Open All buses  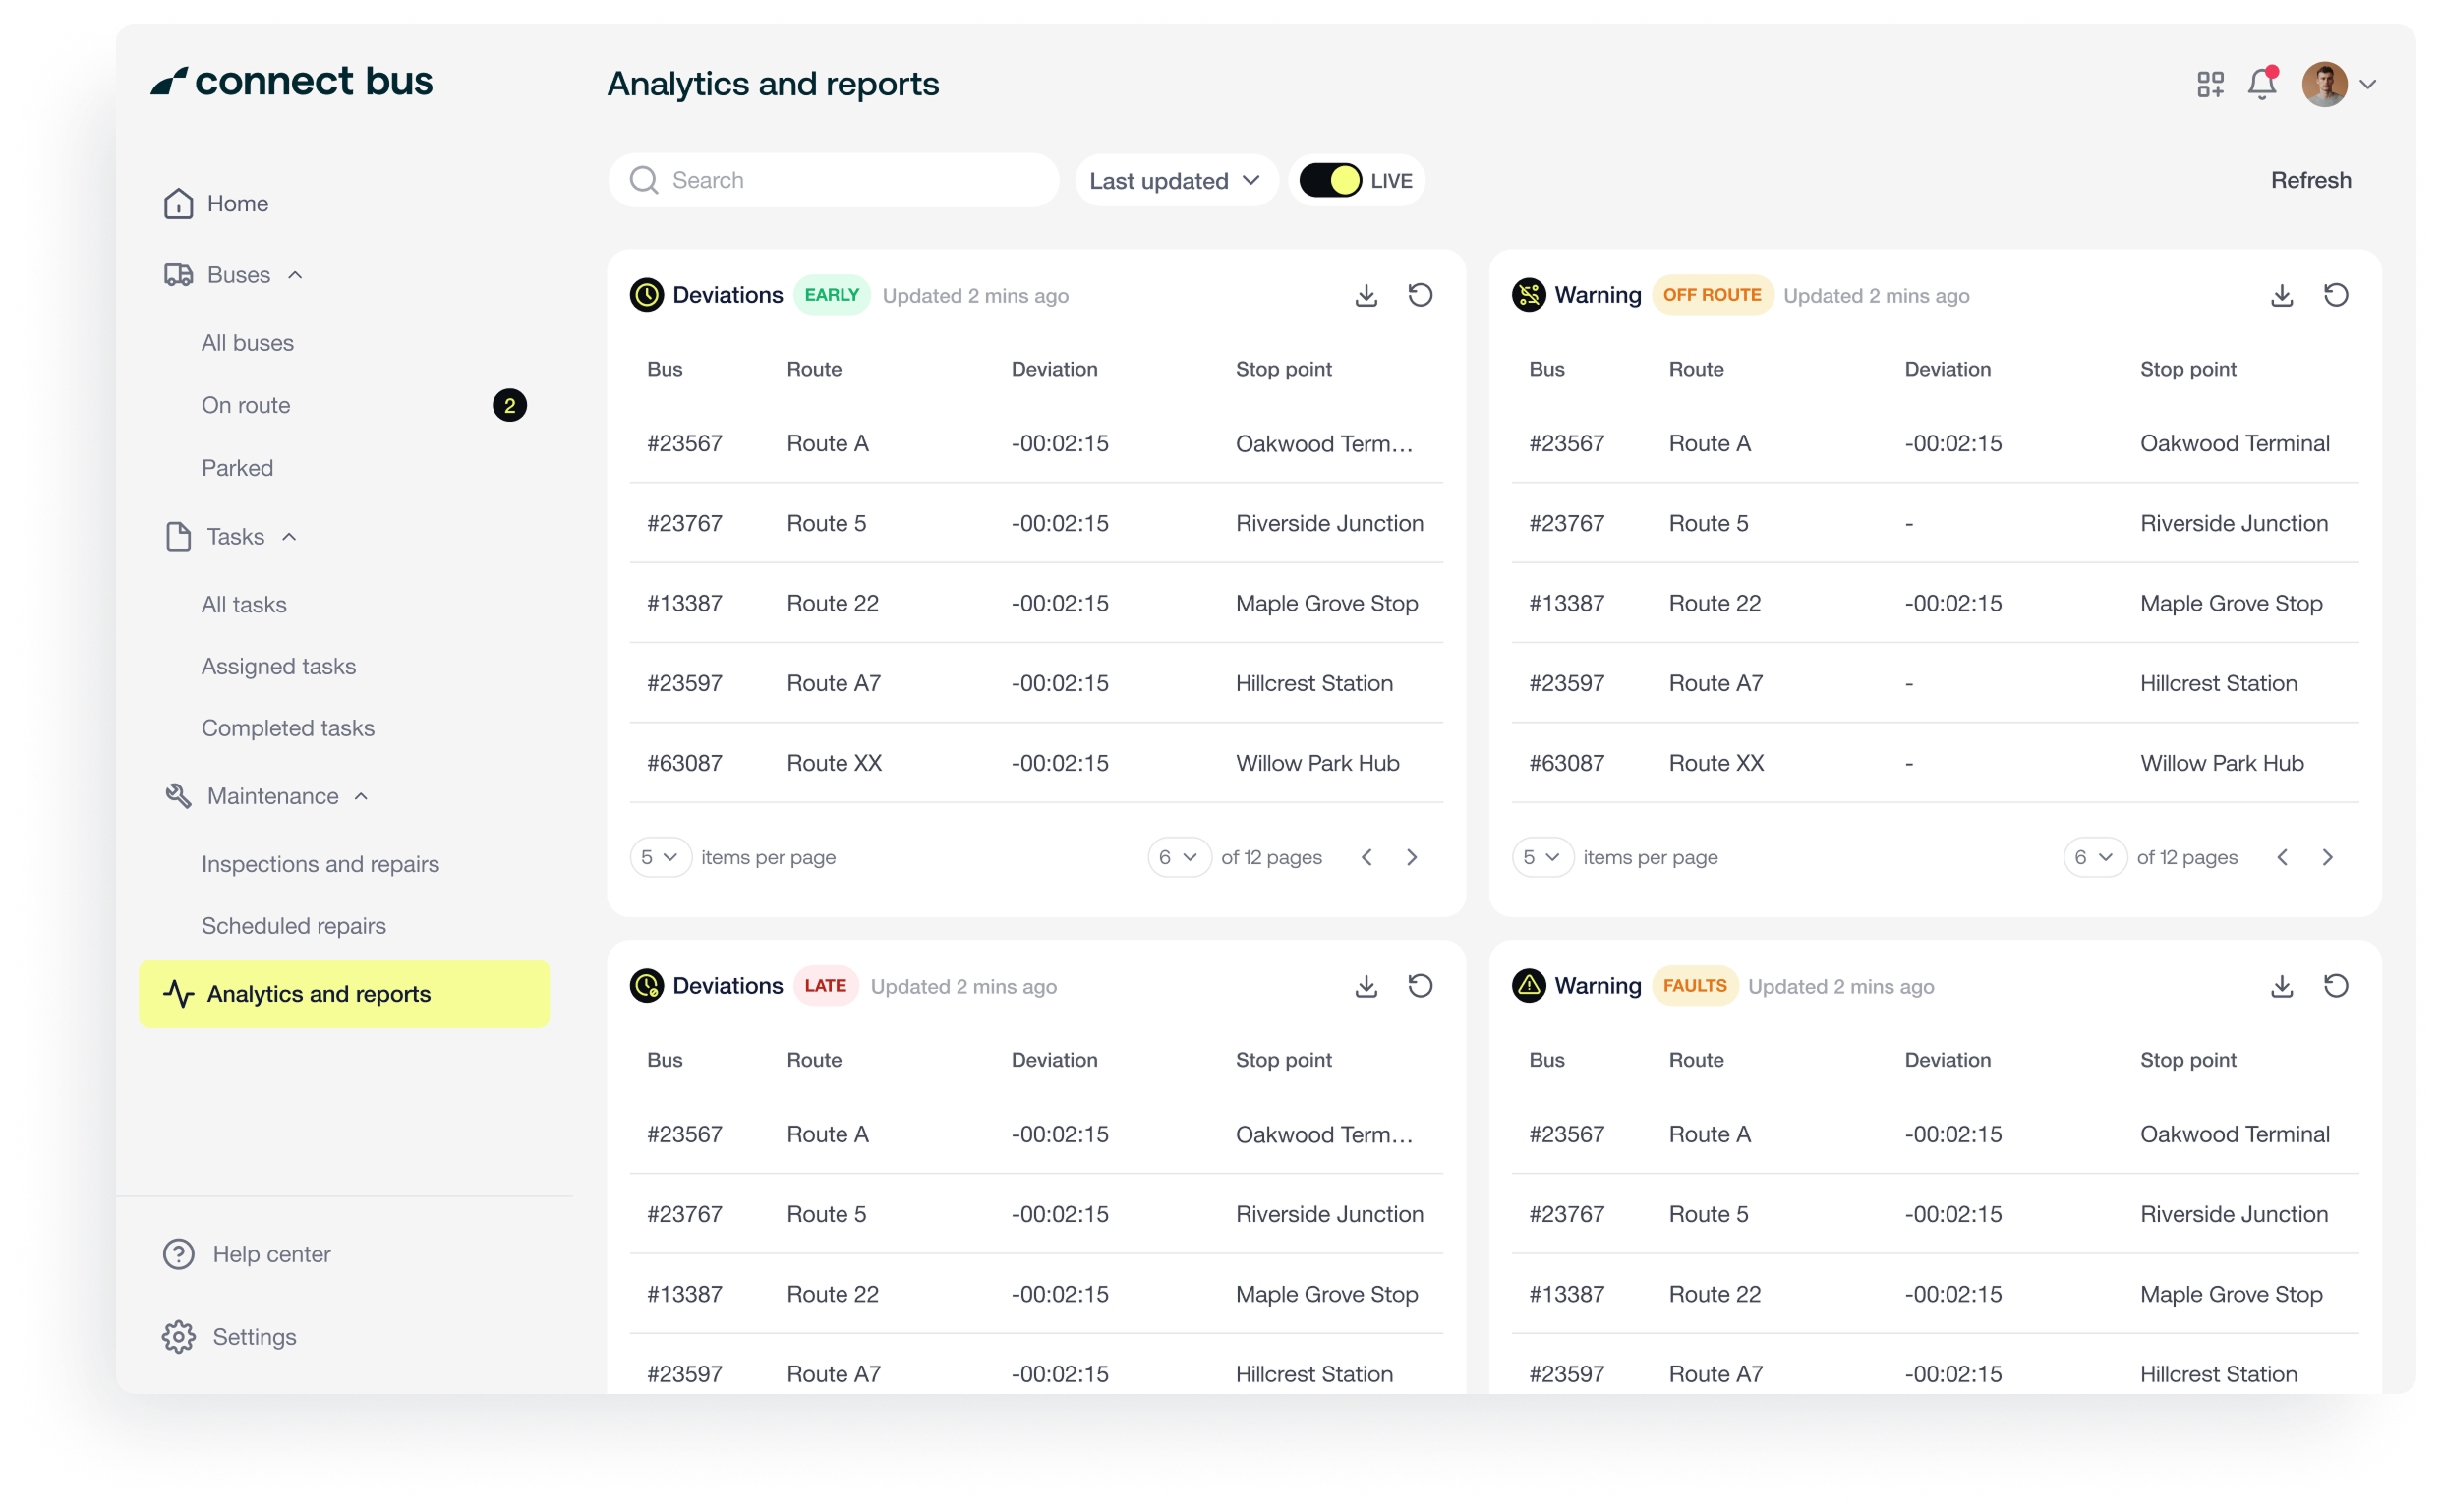click(248, 343)
